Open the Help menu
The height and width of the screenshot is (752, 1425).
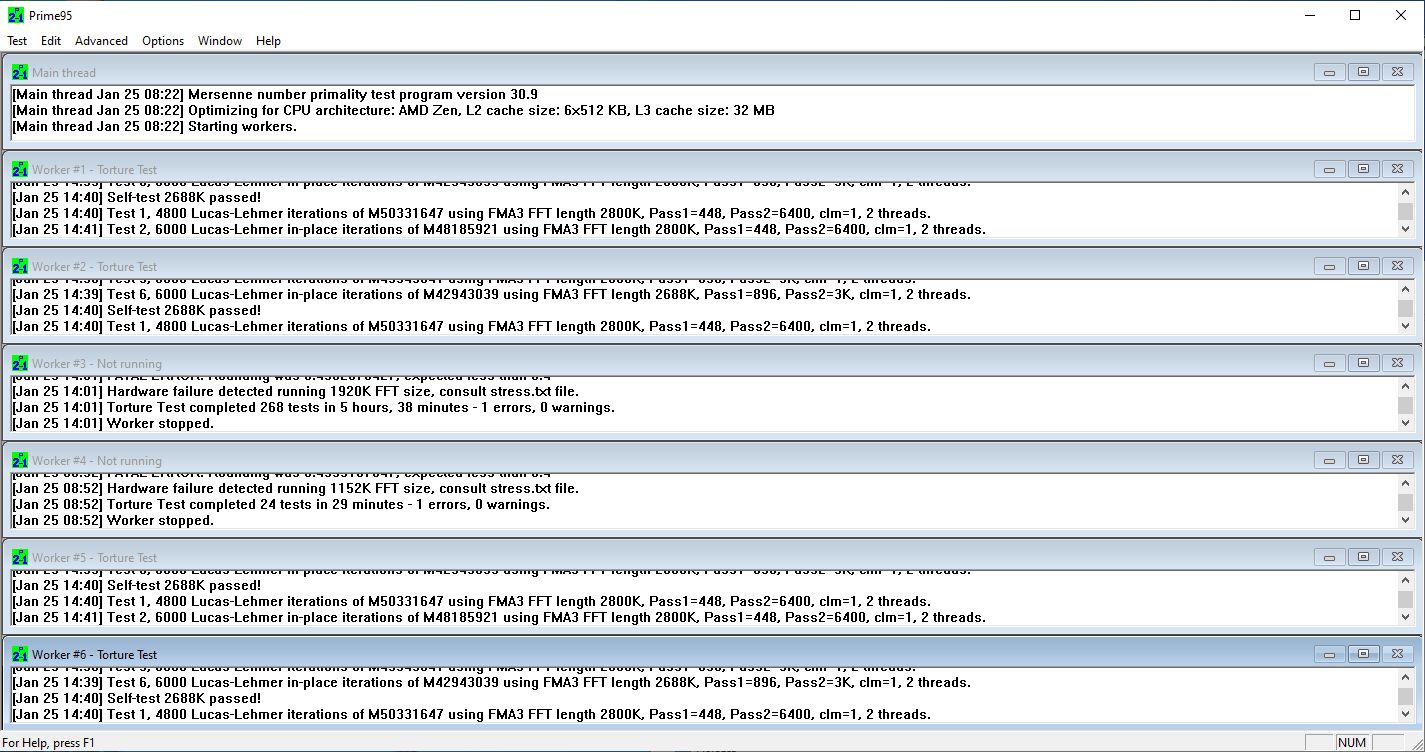pyautogui.click(x=268, y=41)
